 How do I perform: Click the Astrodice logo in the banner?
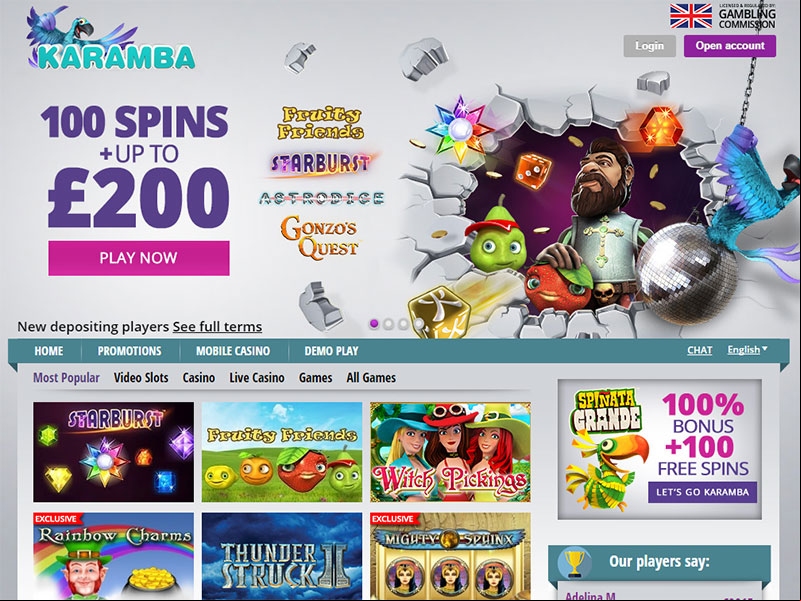point(321,198)
